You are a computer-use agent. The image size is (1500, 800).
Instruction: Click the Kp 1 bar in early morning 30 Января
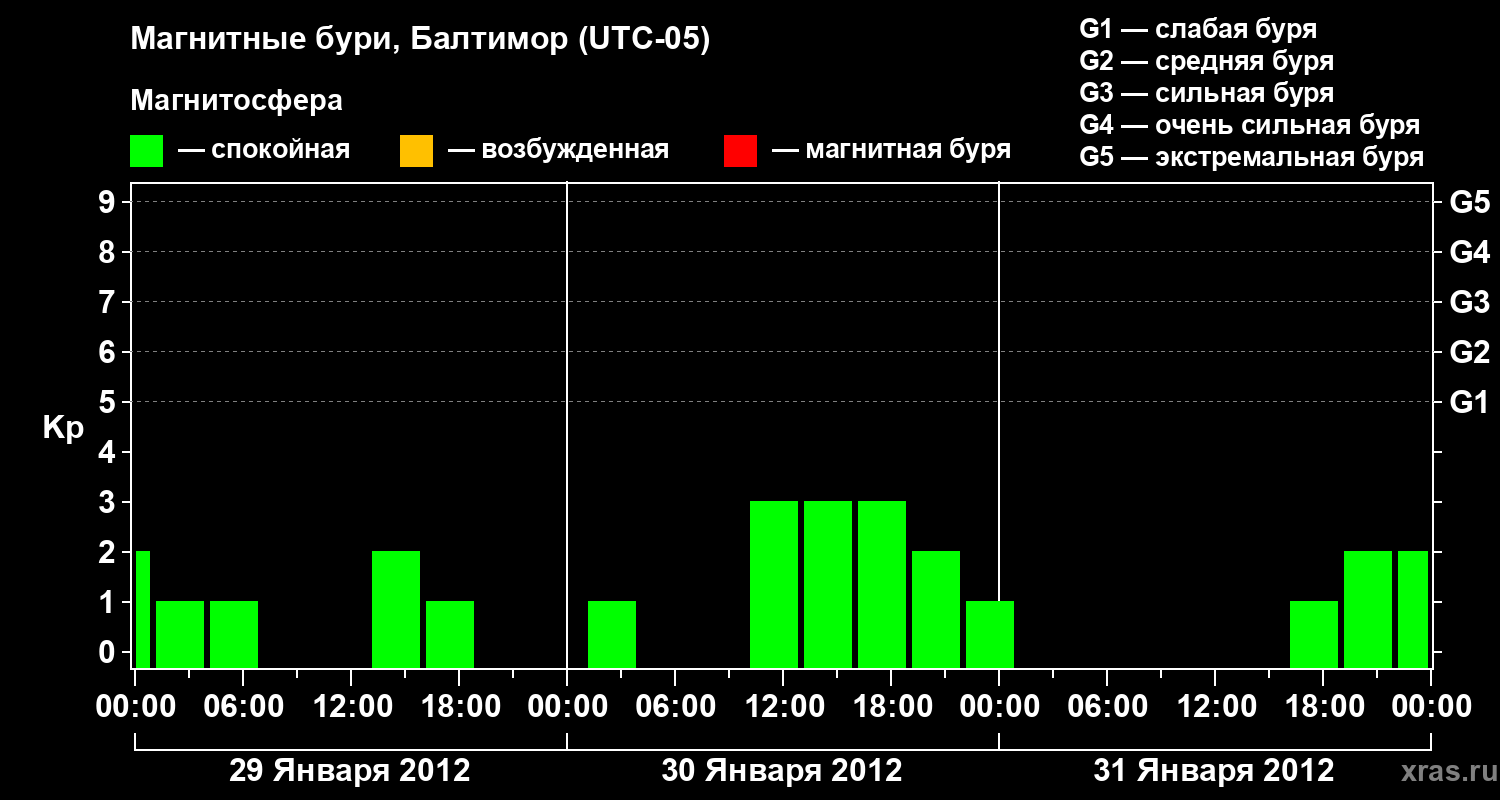612,634
